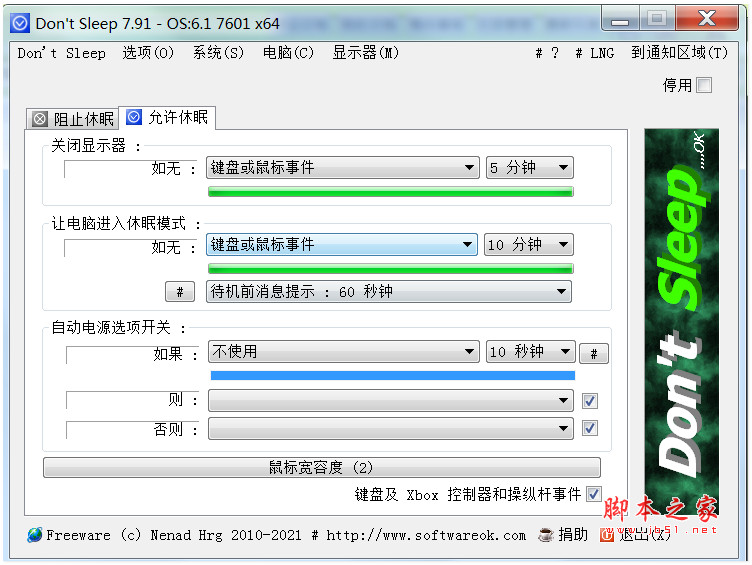
Task: Open the # ? help menu
Action: 547,53
